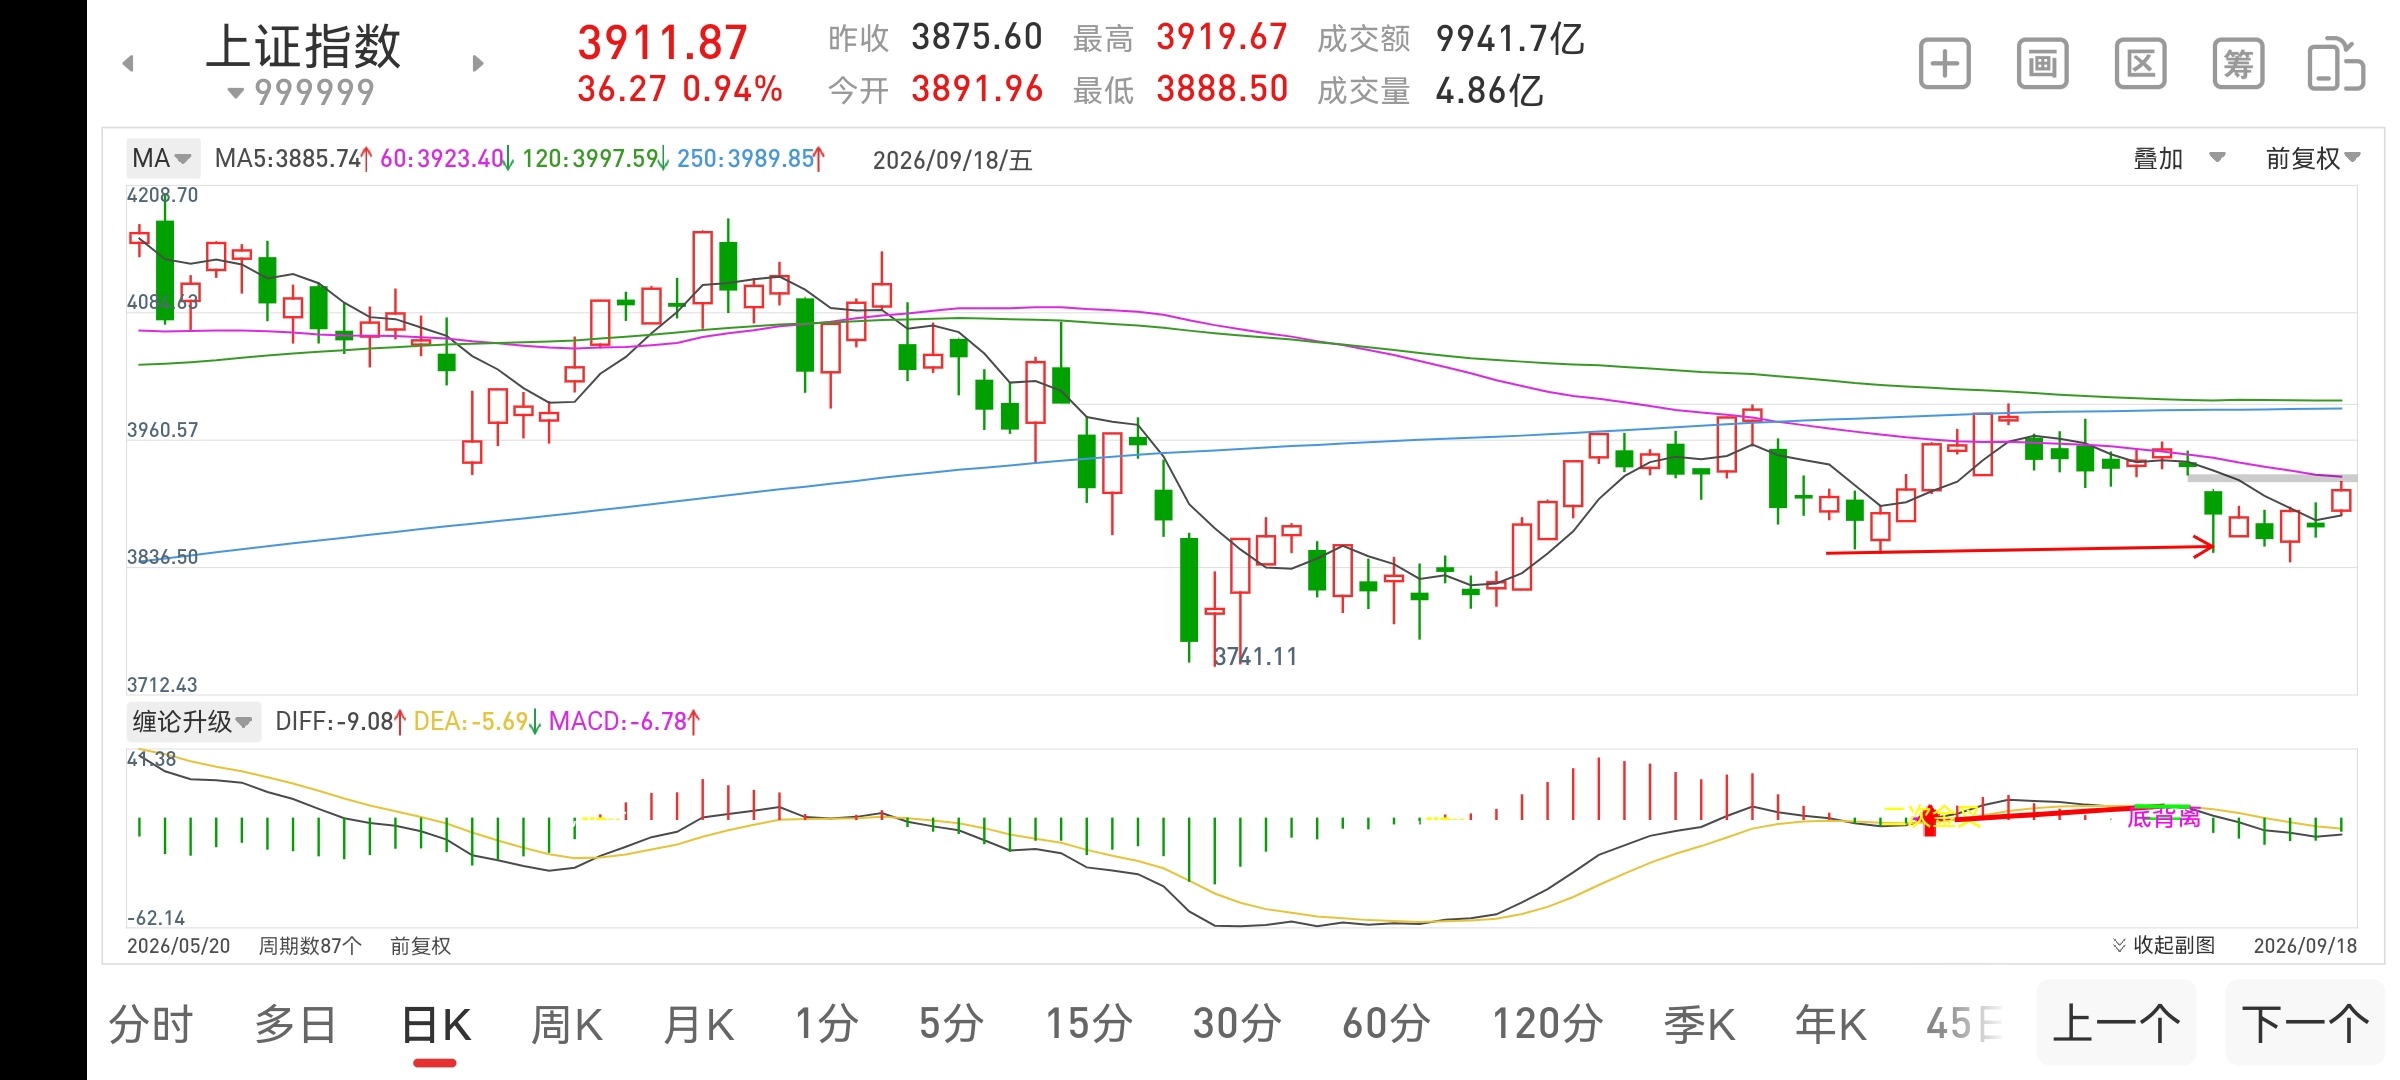Image resolution: width=2400 pixels, height=1080 pixels.
Task: Expand stock code 999999 selector
Action: coord(301,93)
